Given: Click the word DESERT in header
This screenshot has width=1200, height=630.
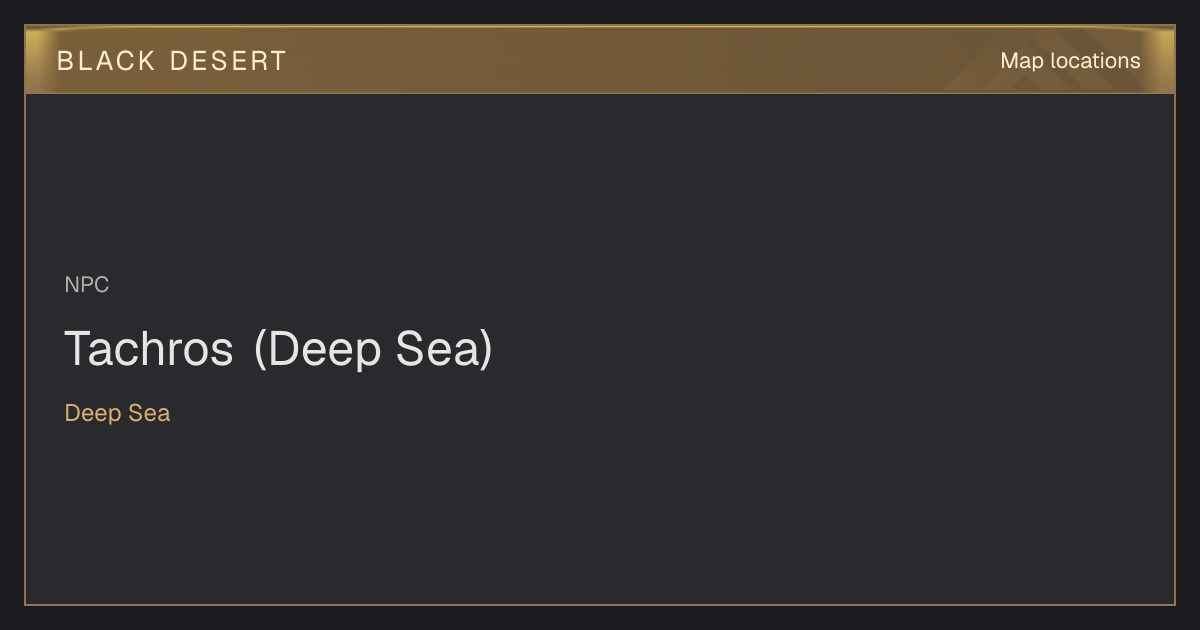Looking at the screenshot, I should tap(228, 61).
